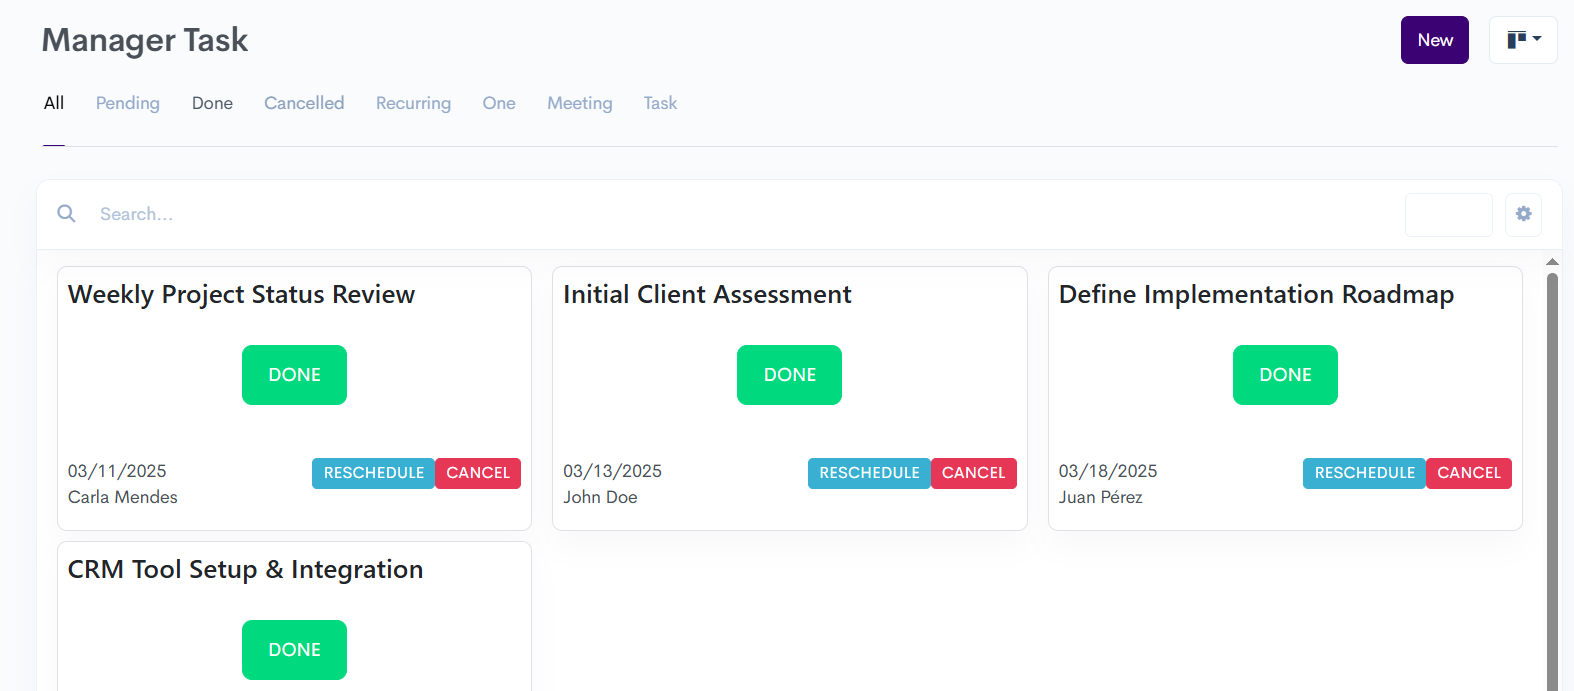Toggle DONE on Define Implementation Roadmap

[1285, 375]
